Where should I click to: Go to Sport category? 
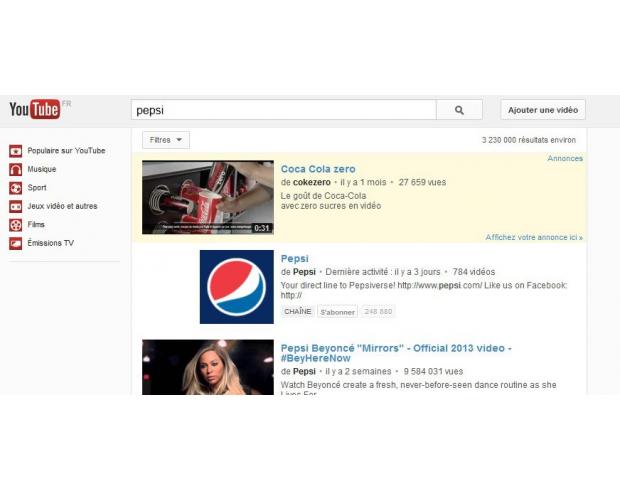pyautogui.click(x=37, y=188)
